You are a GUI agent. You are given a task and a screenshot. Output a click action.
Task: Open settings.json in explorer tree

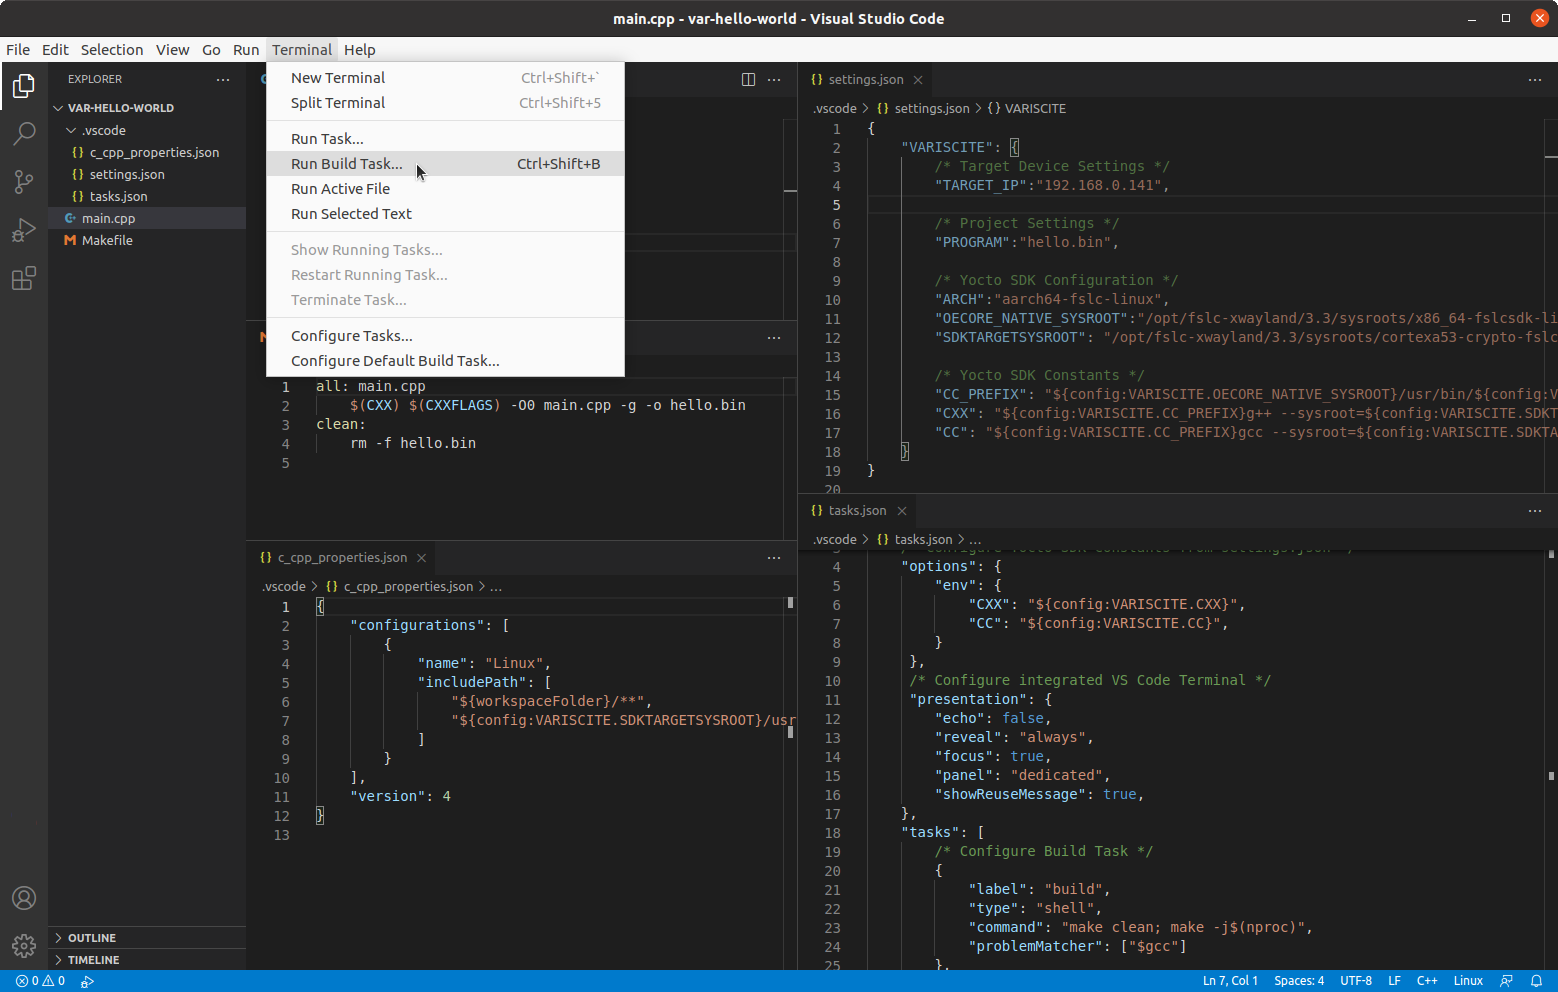point(147,175)
